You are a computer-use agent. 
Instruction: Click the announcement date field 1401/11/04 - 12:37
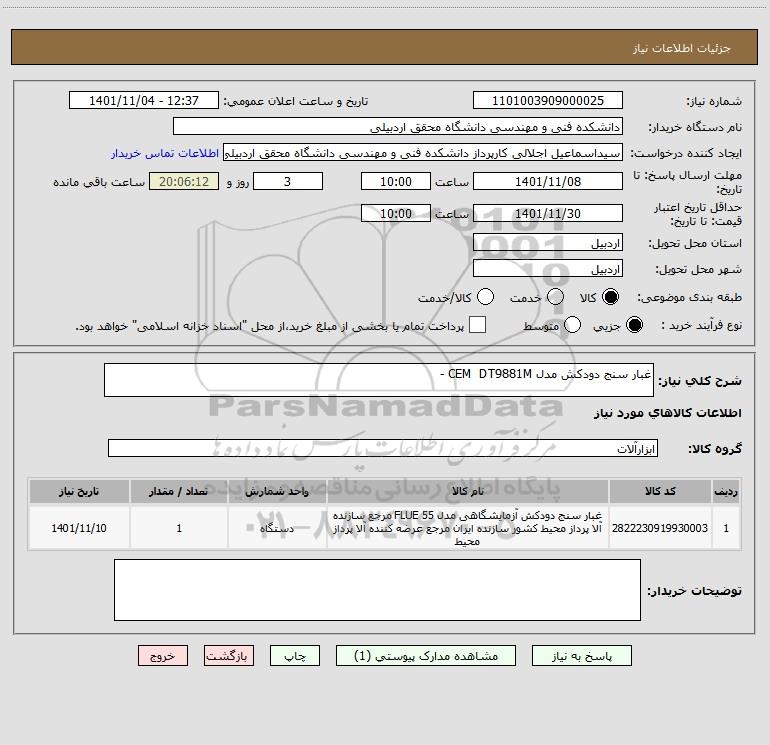(144, 101)
